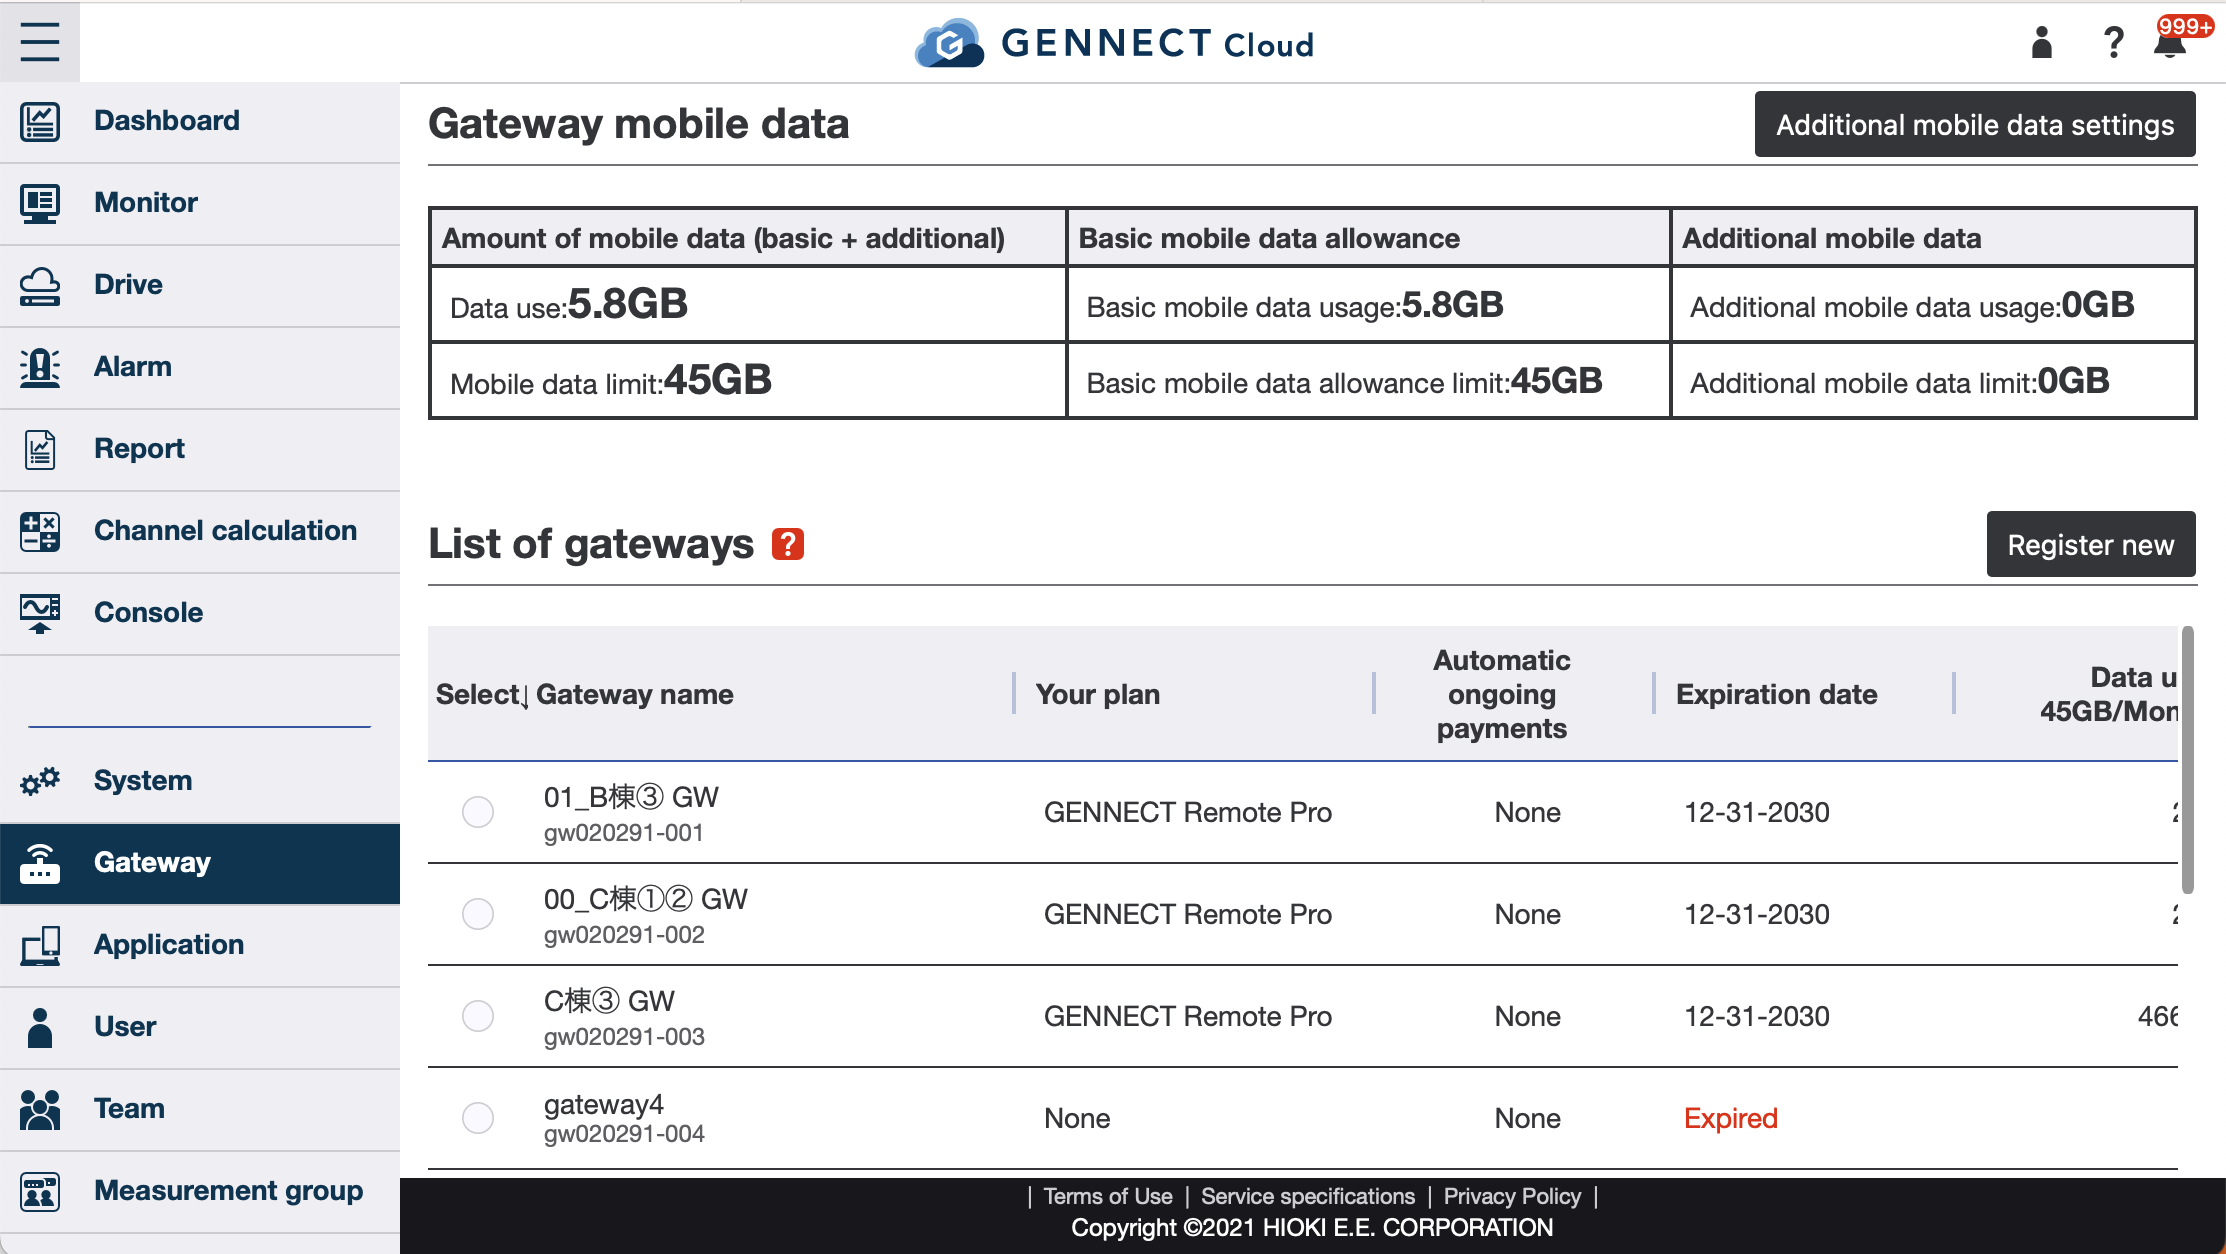The image size is (2226, 1254).
Task: Collapse the sidebar with the hamburger icon
Action: (38, 42)
